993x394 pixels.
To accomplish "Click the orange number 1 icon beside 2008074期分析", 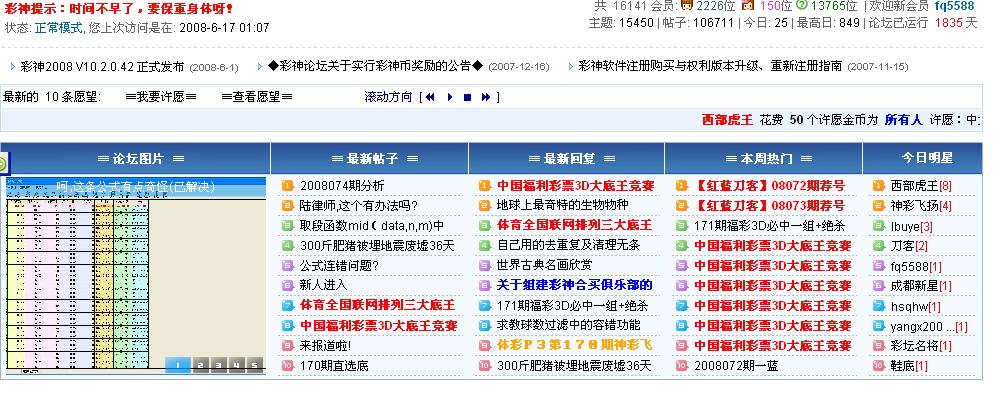I will [288, 186].
